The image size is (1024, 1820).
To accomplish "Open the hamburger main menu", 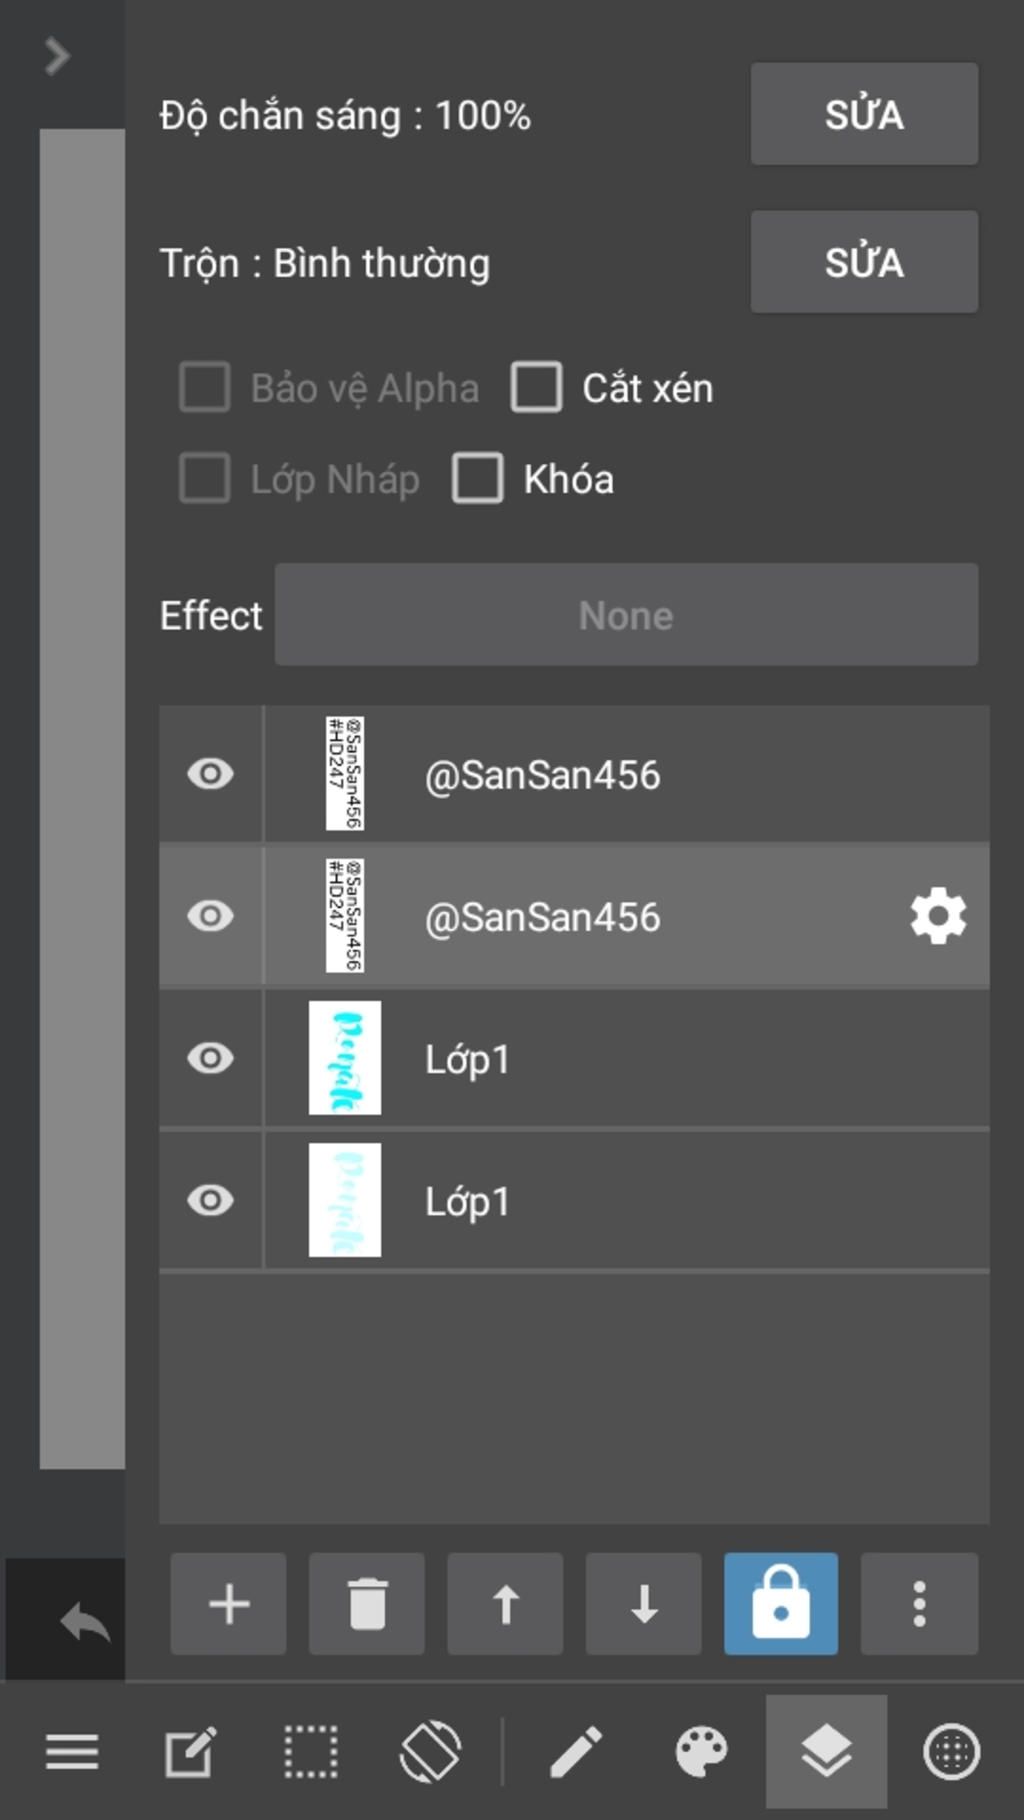I will coord(72,1752).
